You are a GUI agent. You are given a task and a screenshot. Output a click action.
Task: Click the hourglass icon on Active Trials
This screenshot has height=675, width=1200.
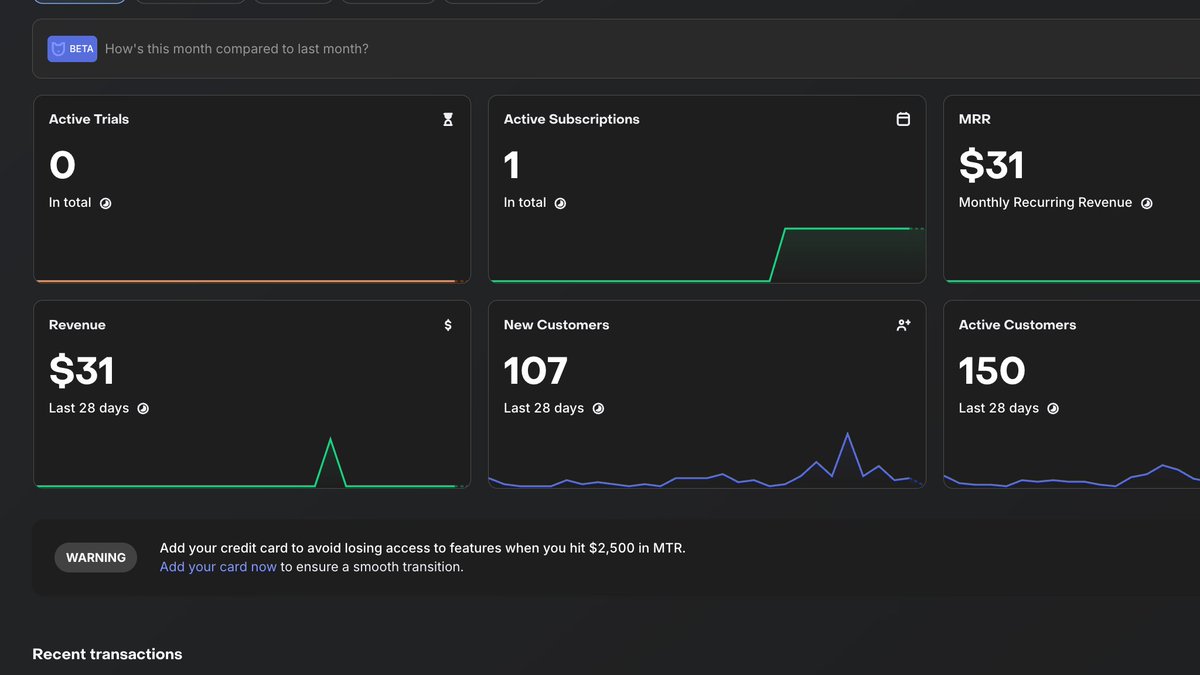[x=448, y=119]
